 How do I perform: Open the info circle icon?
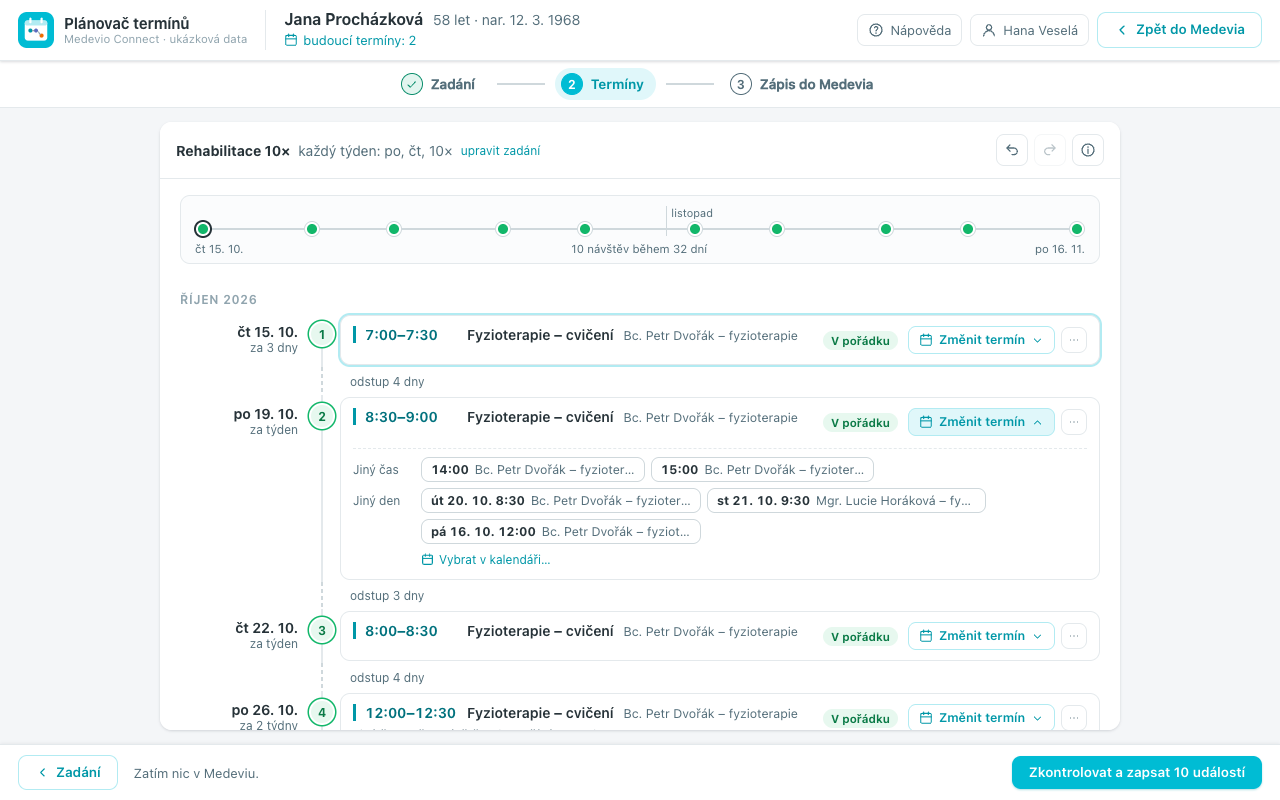pos(1088,150)
